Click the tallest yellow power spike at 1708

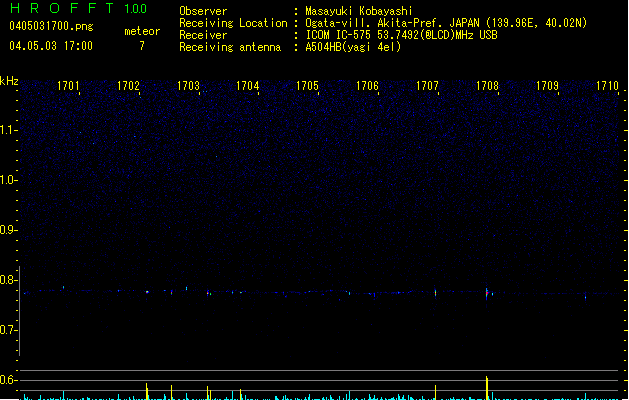pyautogui.click(x=487, y=388)
